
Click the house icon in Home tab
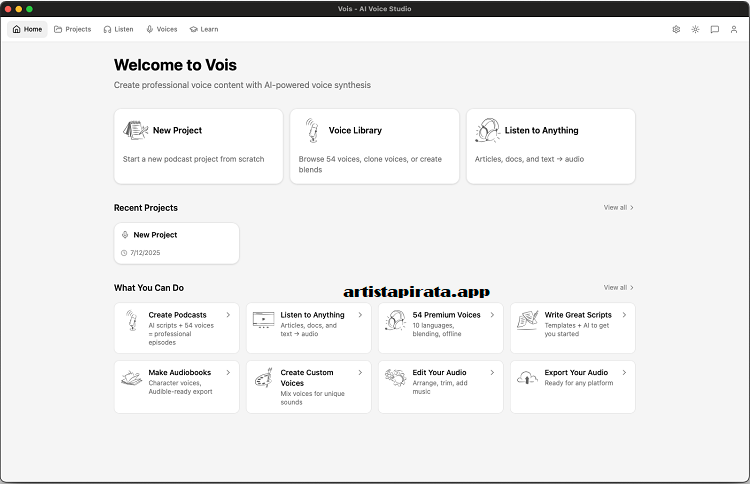pos(17,29)
